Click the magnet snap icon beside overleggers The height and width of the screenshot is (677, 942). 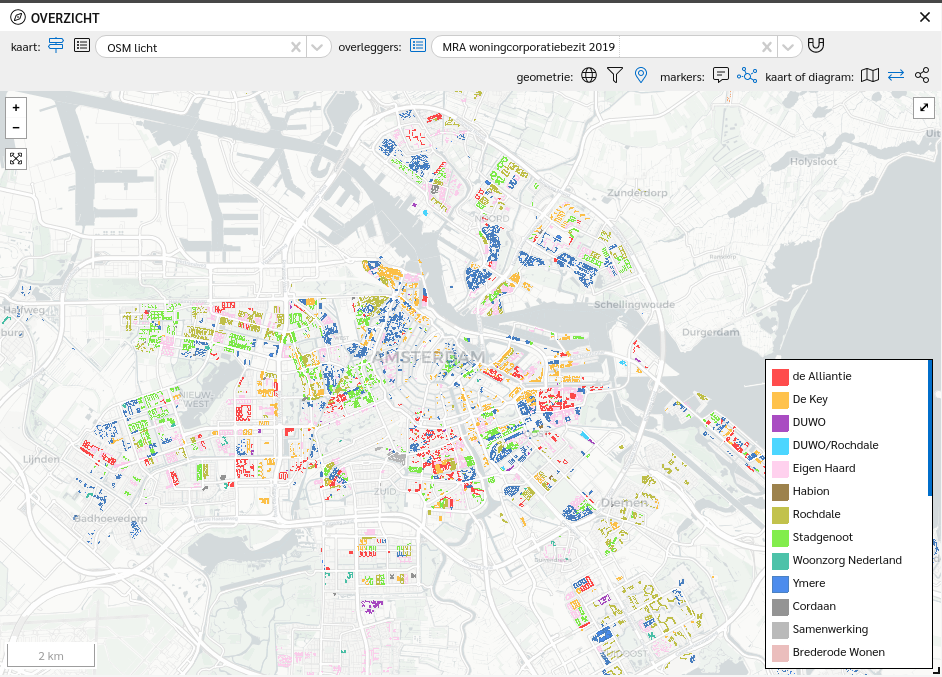coord(817,46)
